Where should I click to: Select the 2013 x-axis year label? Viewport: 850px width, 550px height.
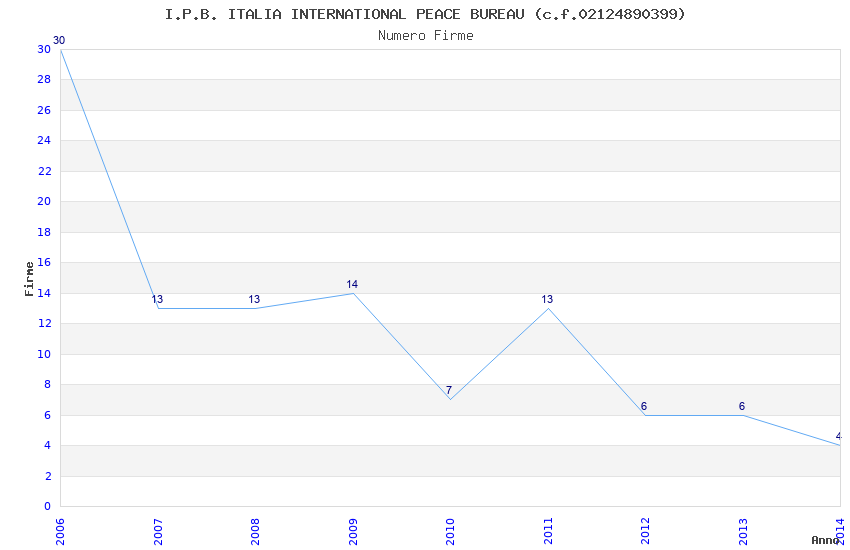coord(743,532)
